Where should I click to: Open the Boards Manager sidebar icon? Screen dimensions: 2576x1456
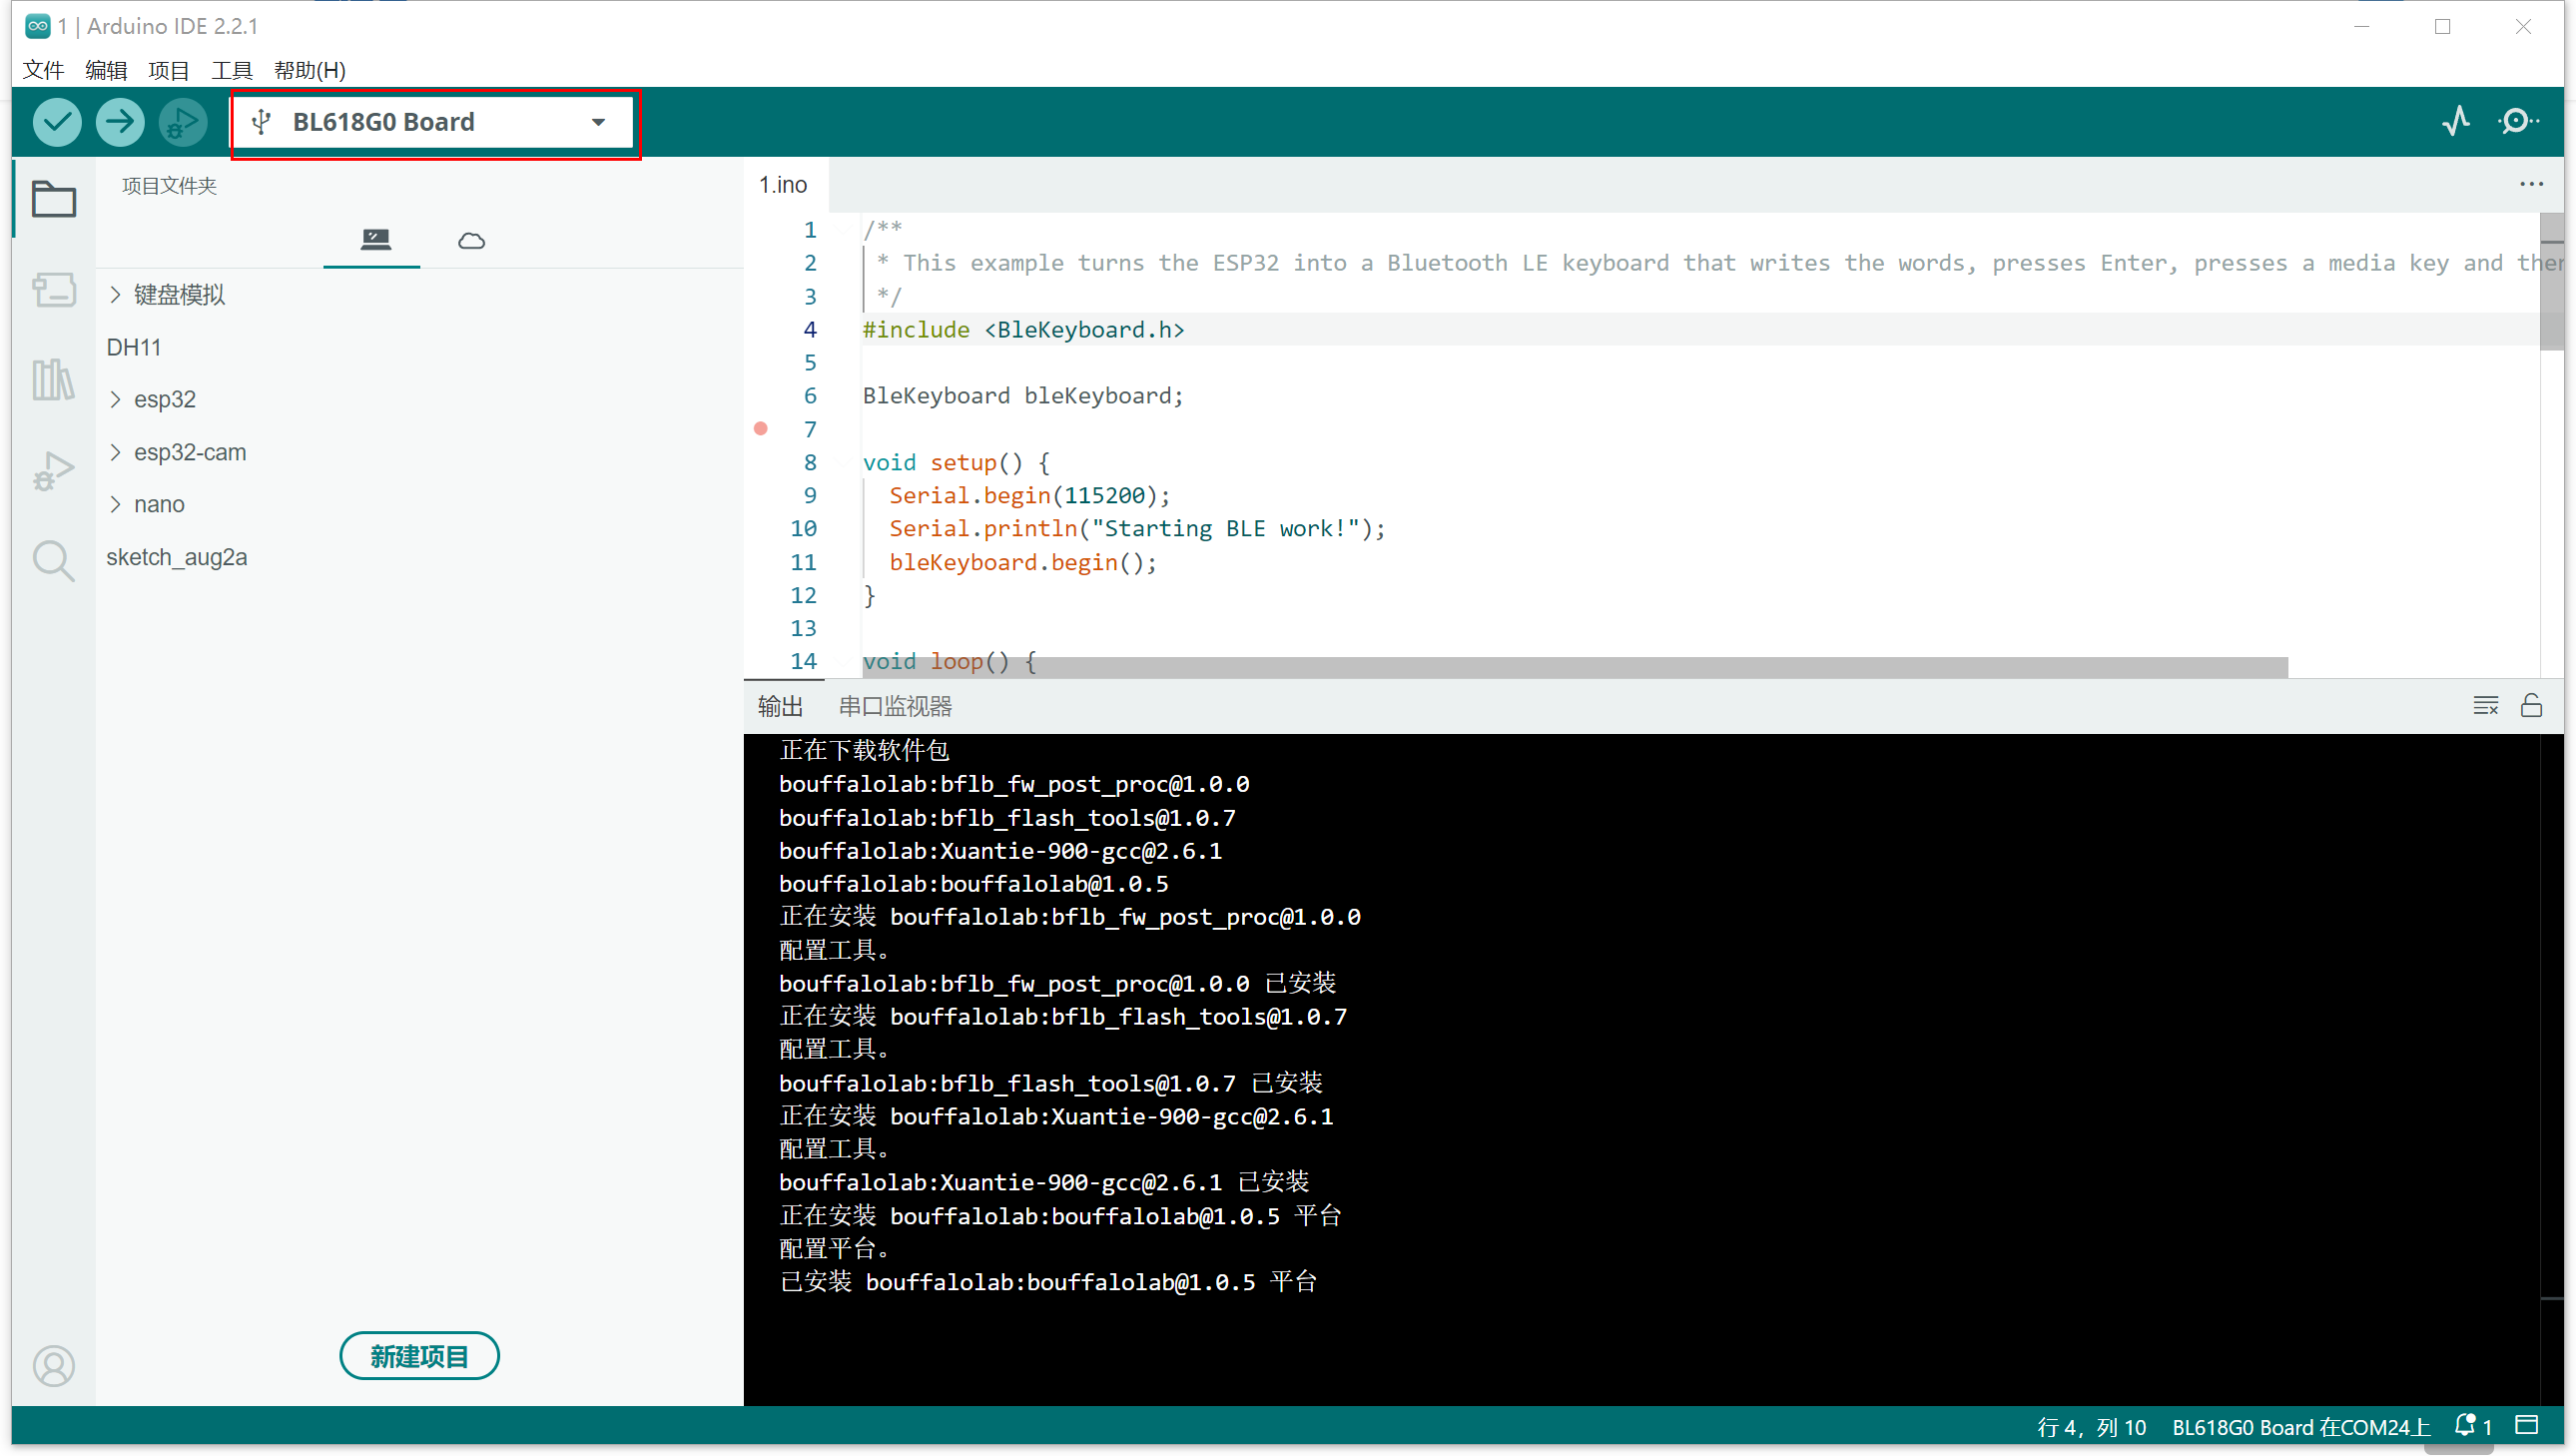53,290
